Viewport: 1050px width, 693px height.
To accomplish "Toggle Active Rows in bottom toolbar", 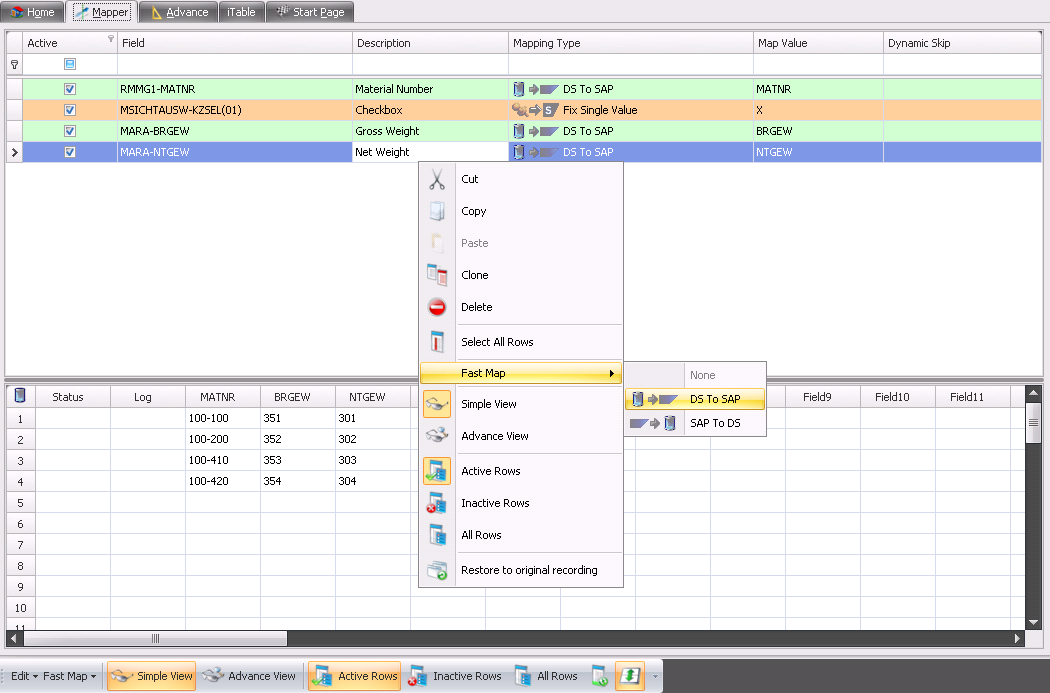I will click(x=354, y=676).
